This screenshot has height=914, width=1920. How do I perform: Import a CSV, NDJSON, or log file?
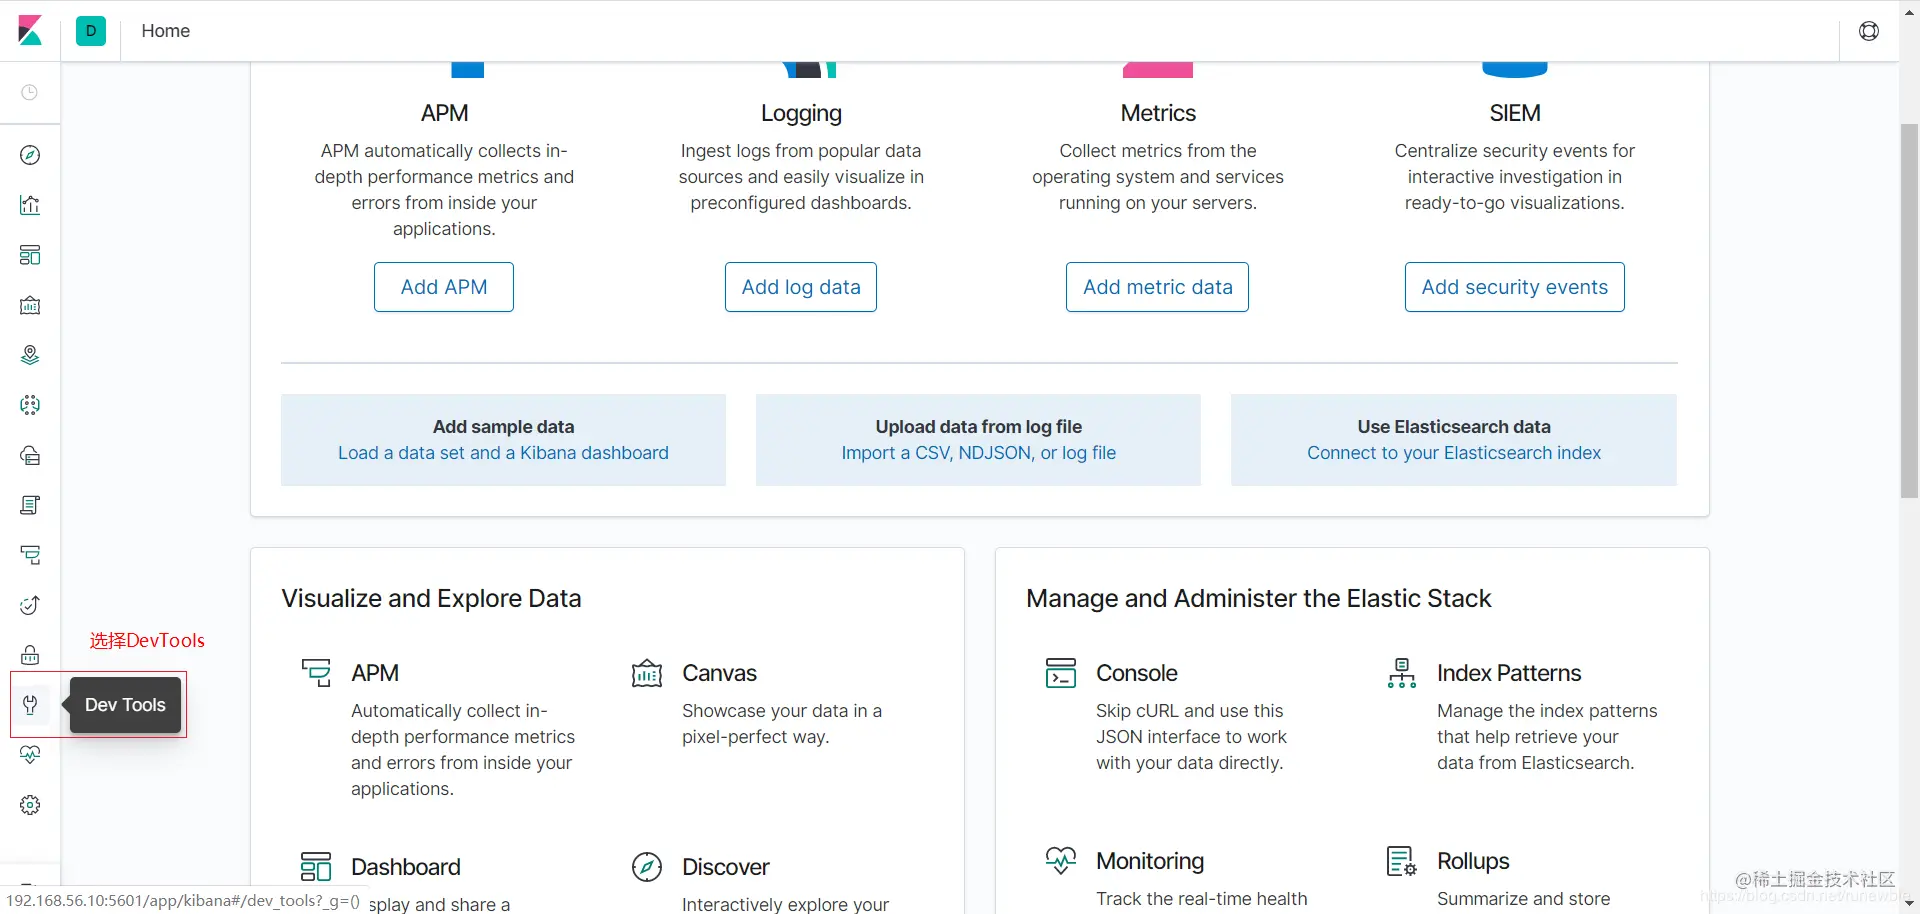point(978,453)
